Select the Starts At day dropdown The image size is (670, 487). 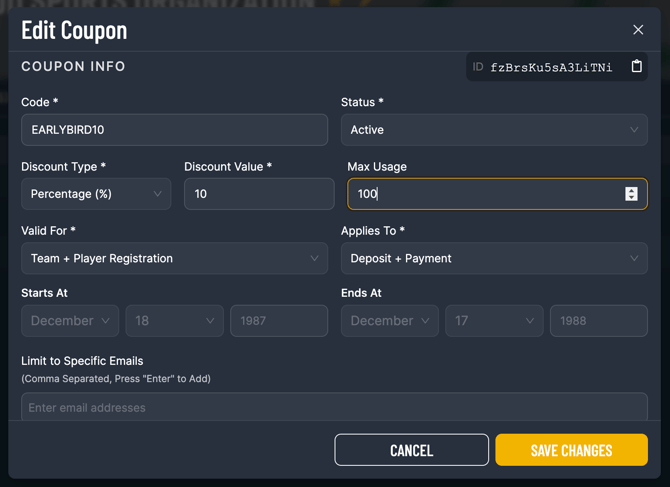(174, 321)
